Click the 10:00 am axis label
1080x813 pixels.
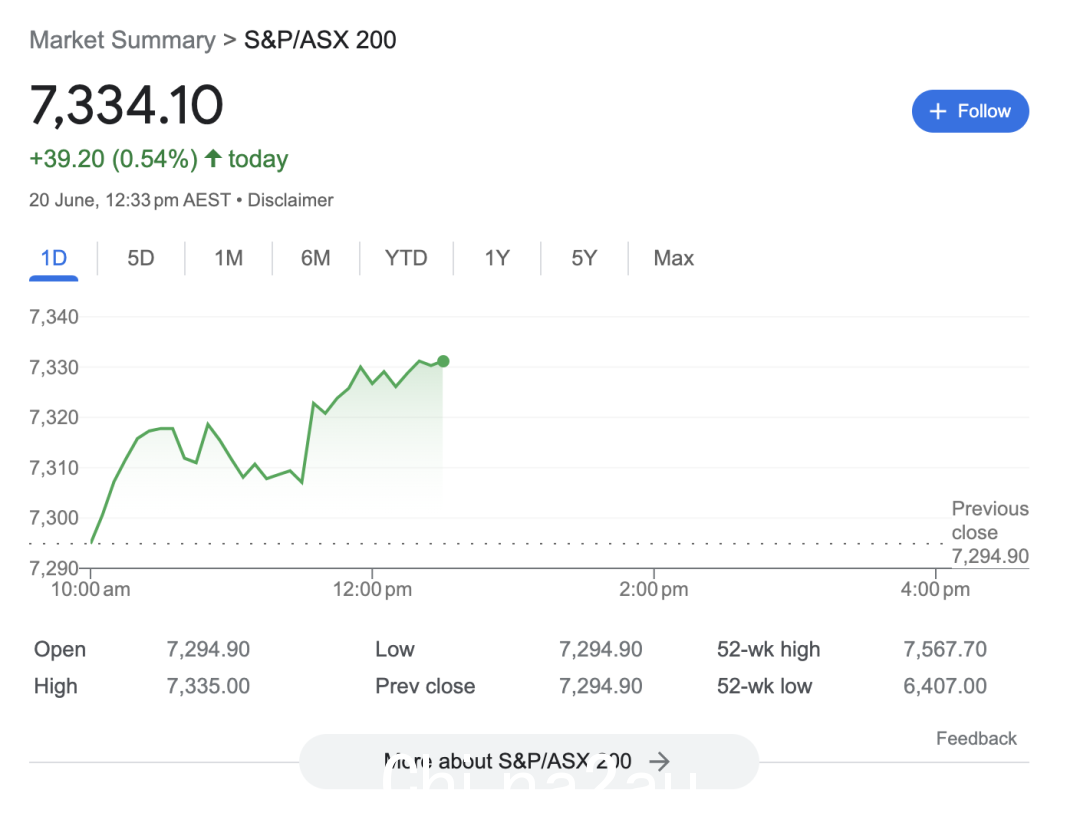[90, 590]
